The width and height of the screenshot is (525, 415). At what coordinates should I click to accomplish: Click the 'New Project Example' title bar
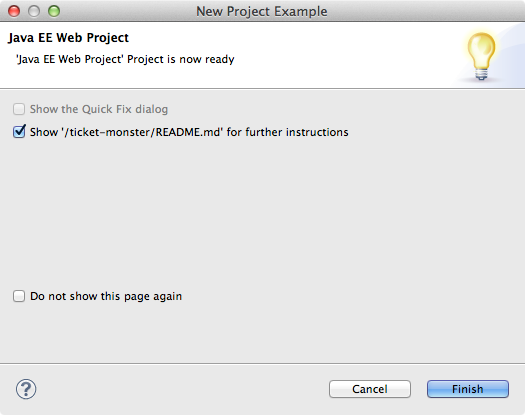pos(261,11)
